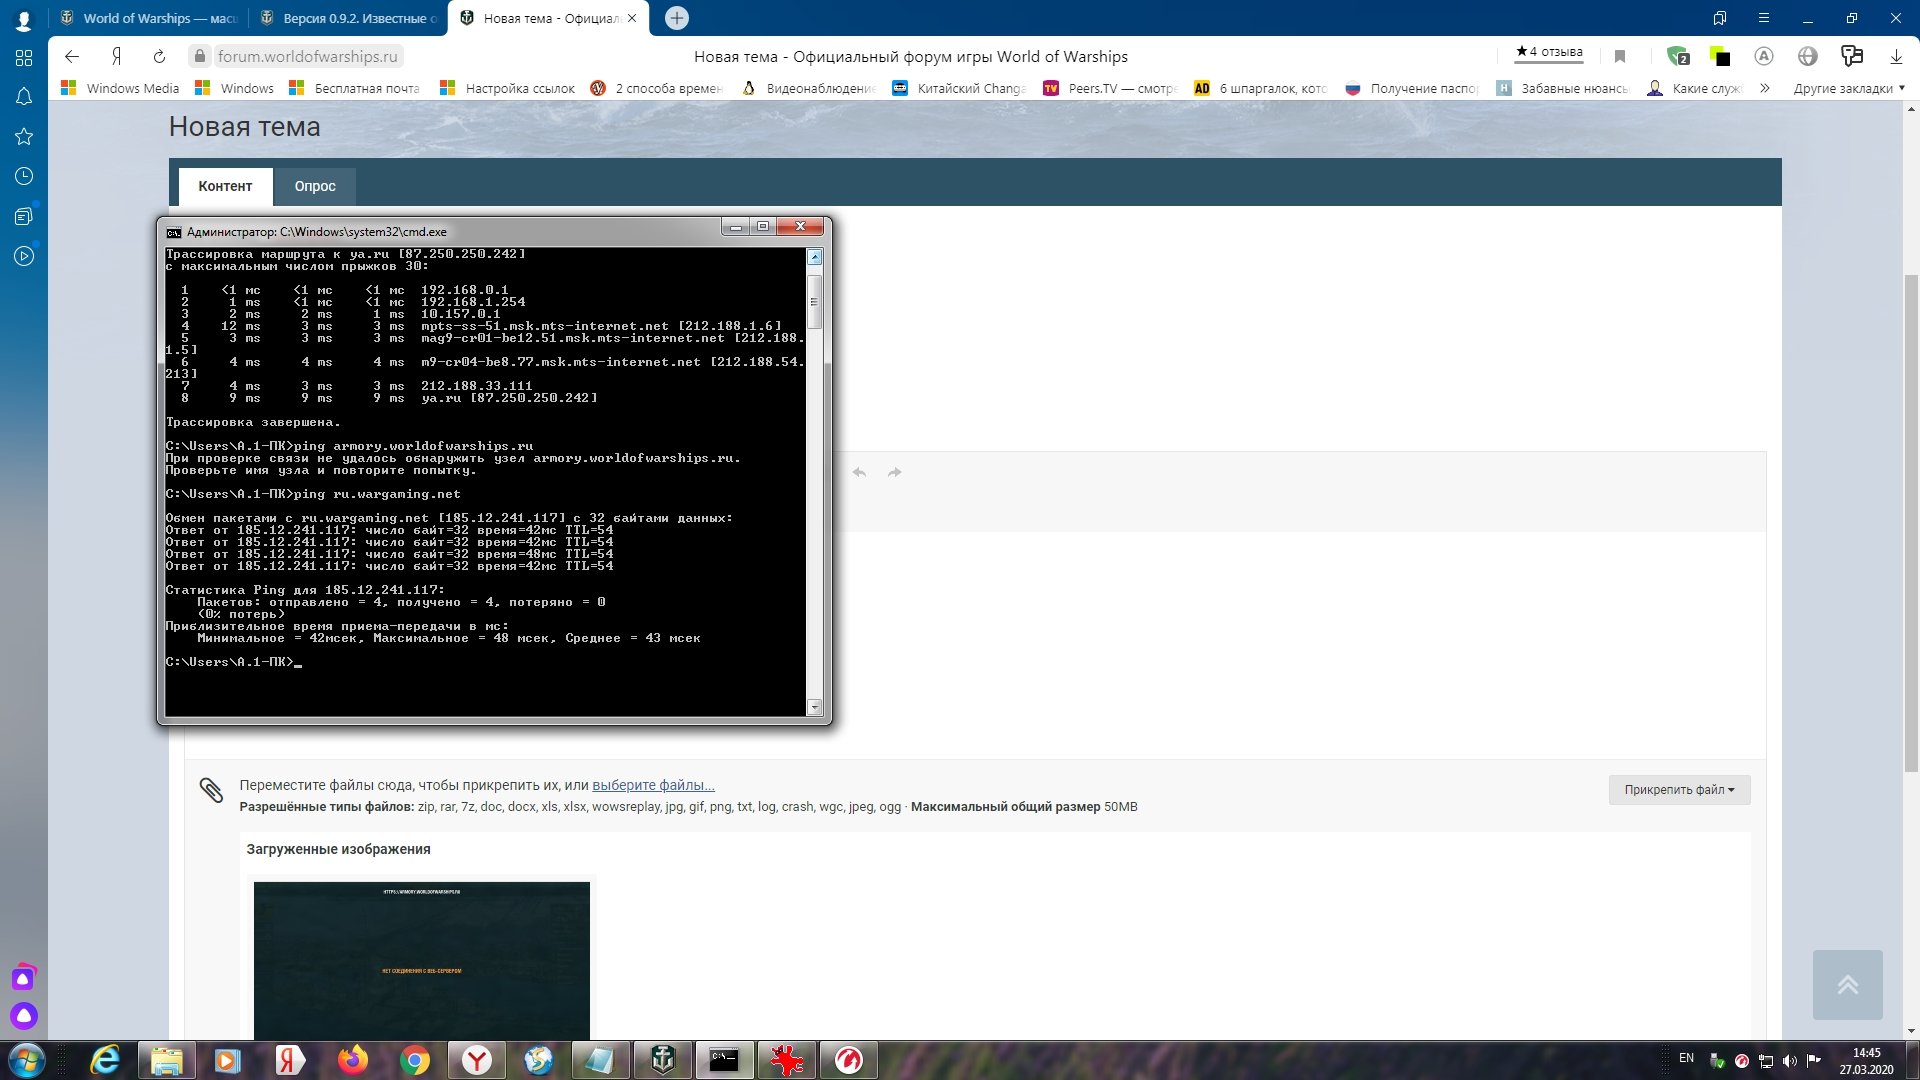
Task: Expand Прикрепить файл dropdown
Action: 1679,790
